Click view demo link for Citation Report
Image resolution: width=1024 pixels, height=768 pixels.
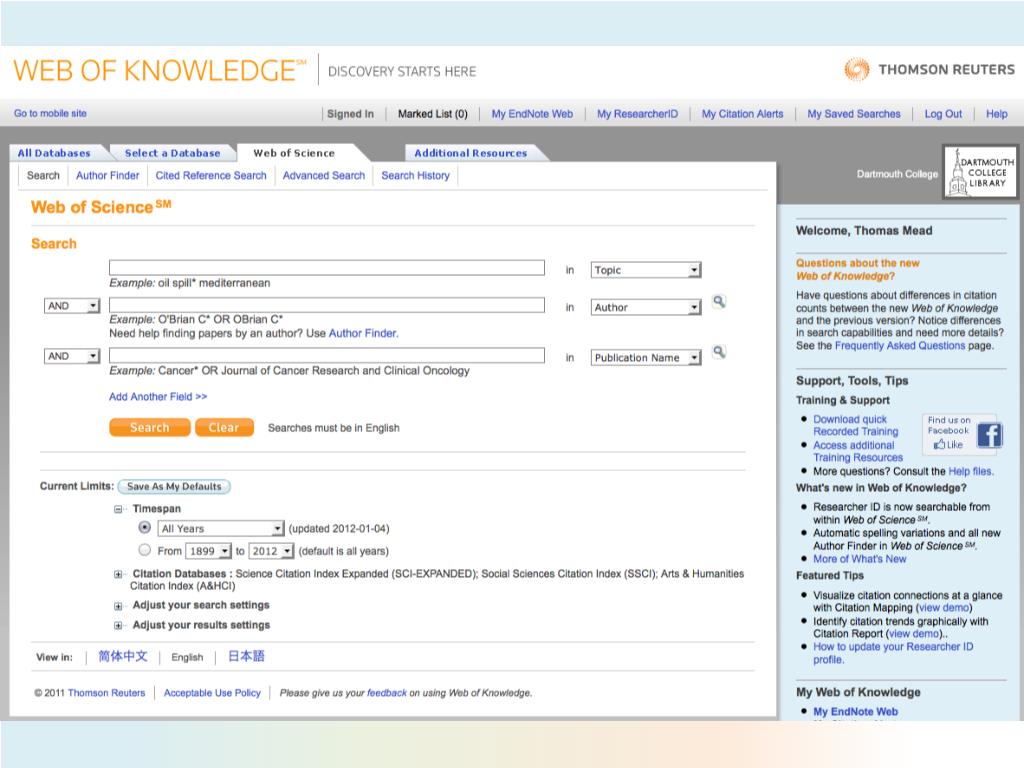point(914,633)
